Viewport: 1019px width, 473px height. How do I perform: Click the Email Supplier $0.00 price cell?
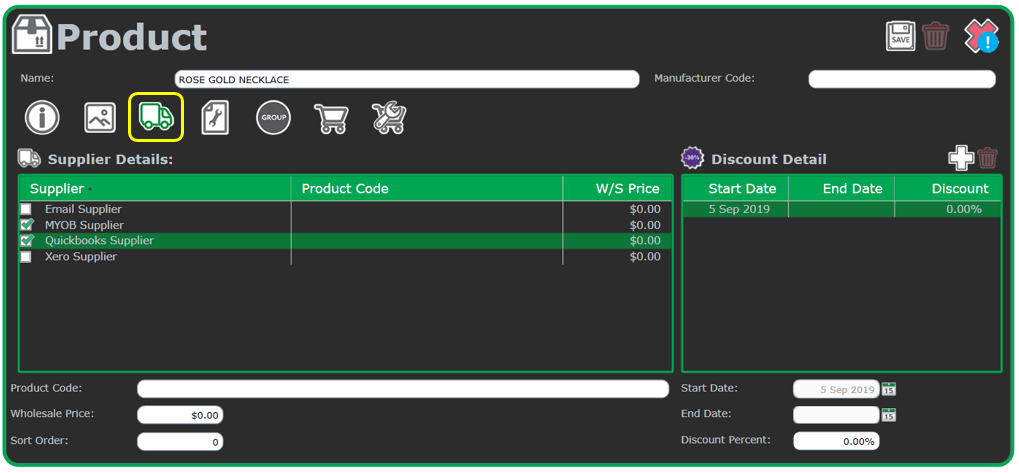coord(617,209)
